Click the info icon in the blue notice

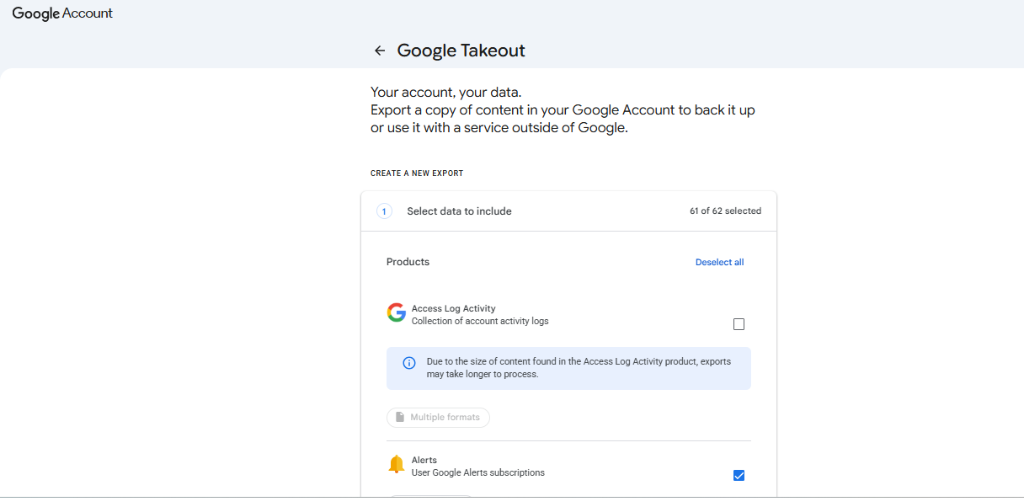click(409, 364)
